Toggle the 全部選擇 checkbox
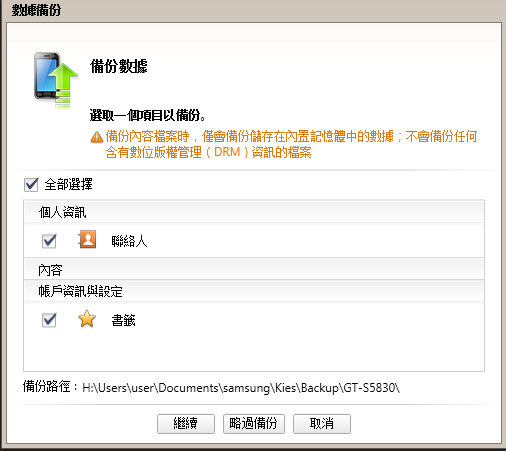 tap(31, 184)
